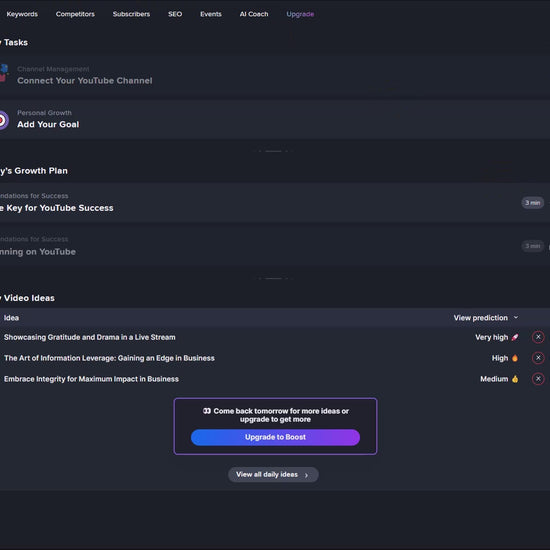Viewport: 550px width, 550px height.
Task: Click the flame icon next to High
Action: (515, 358)
